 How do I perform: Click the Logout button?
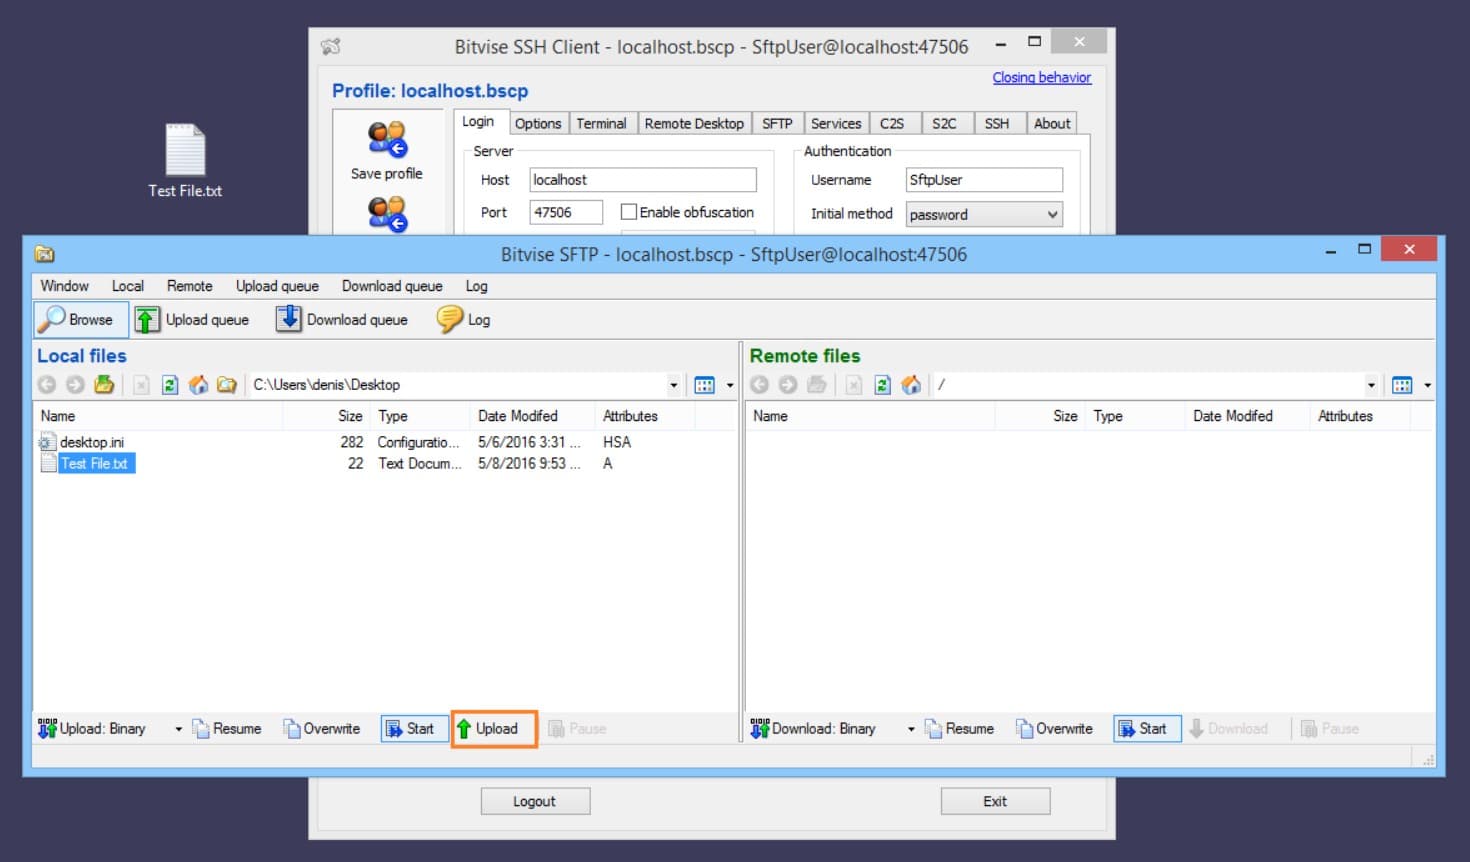(535, 801)
